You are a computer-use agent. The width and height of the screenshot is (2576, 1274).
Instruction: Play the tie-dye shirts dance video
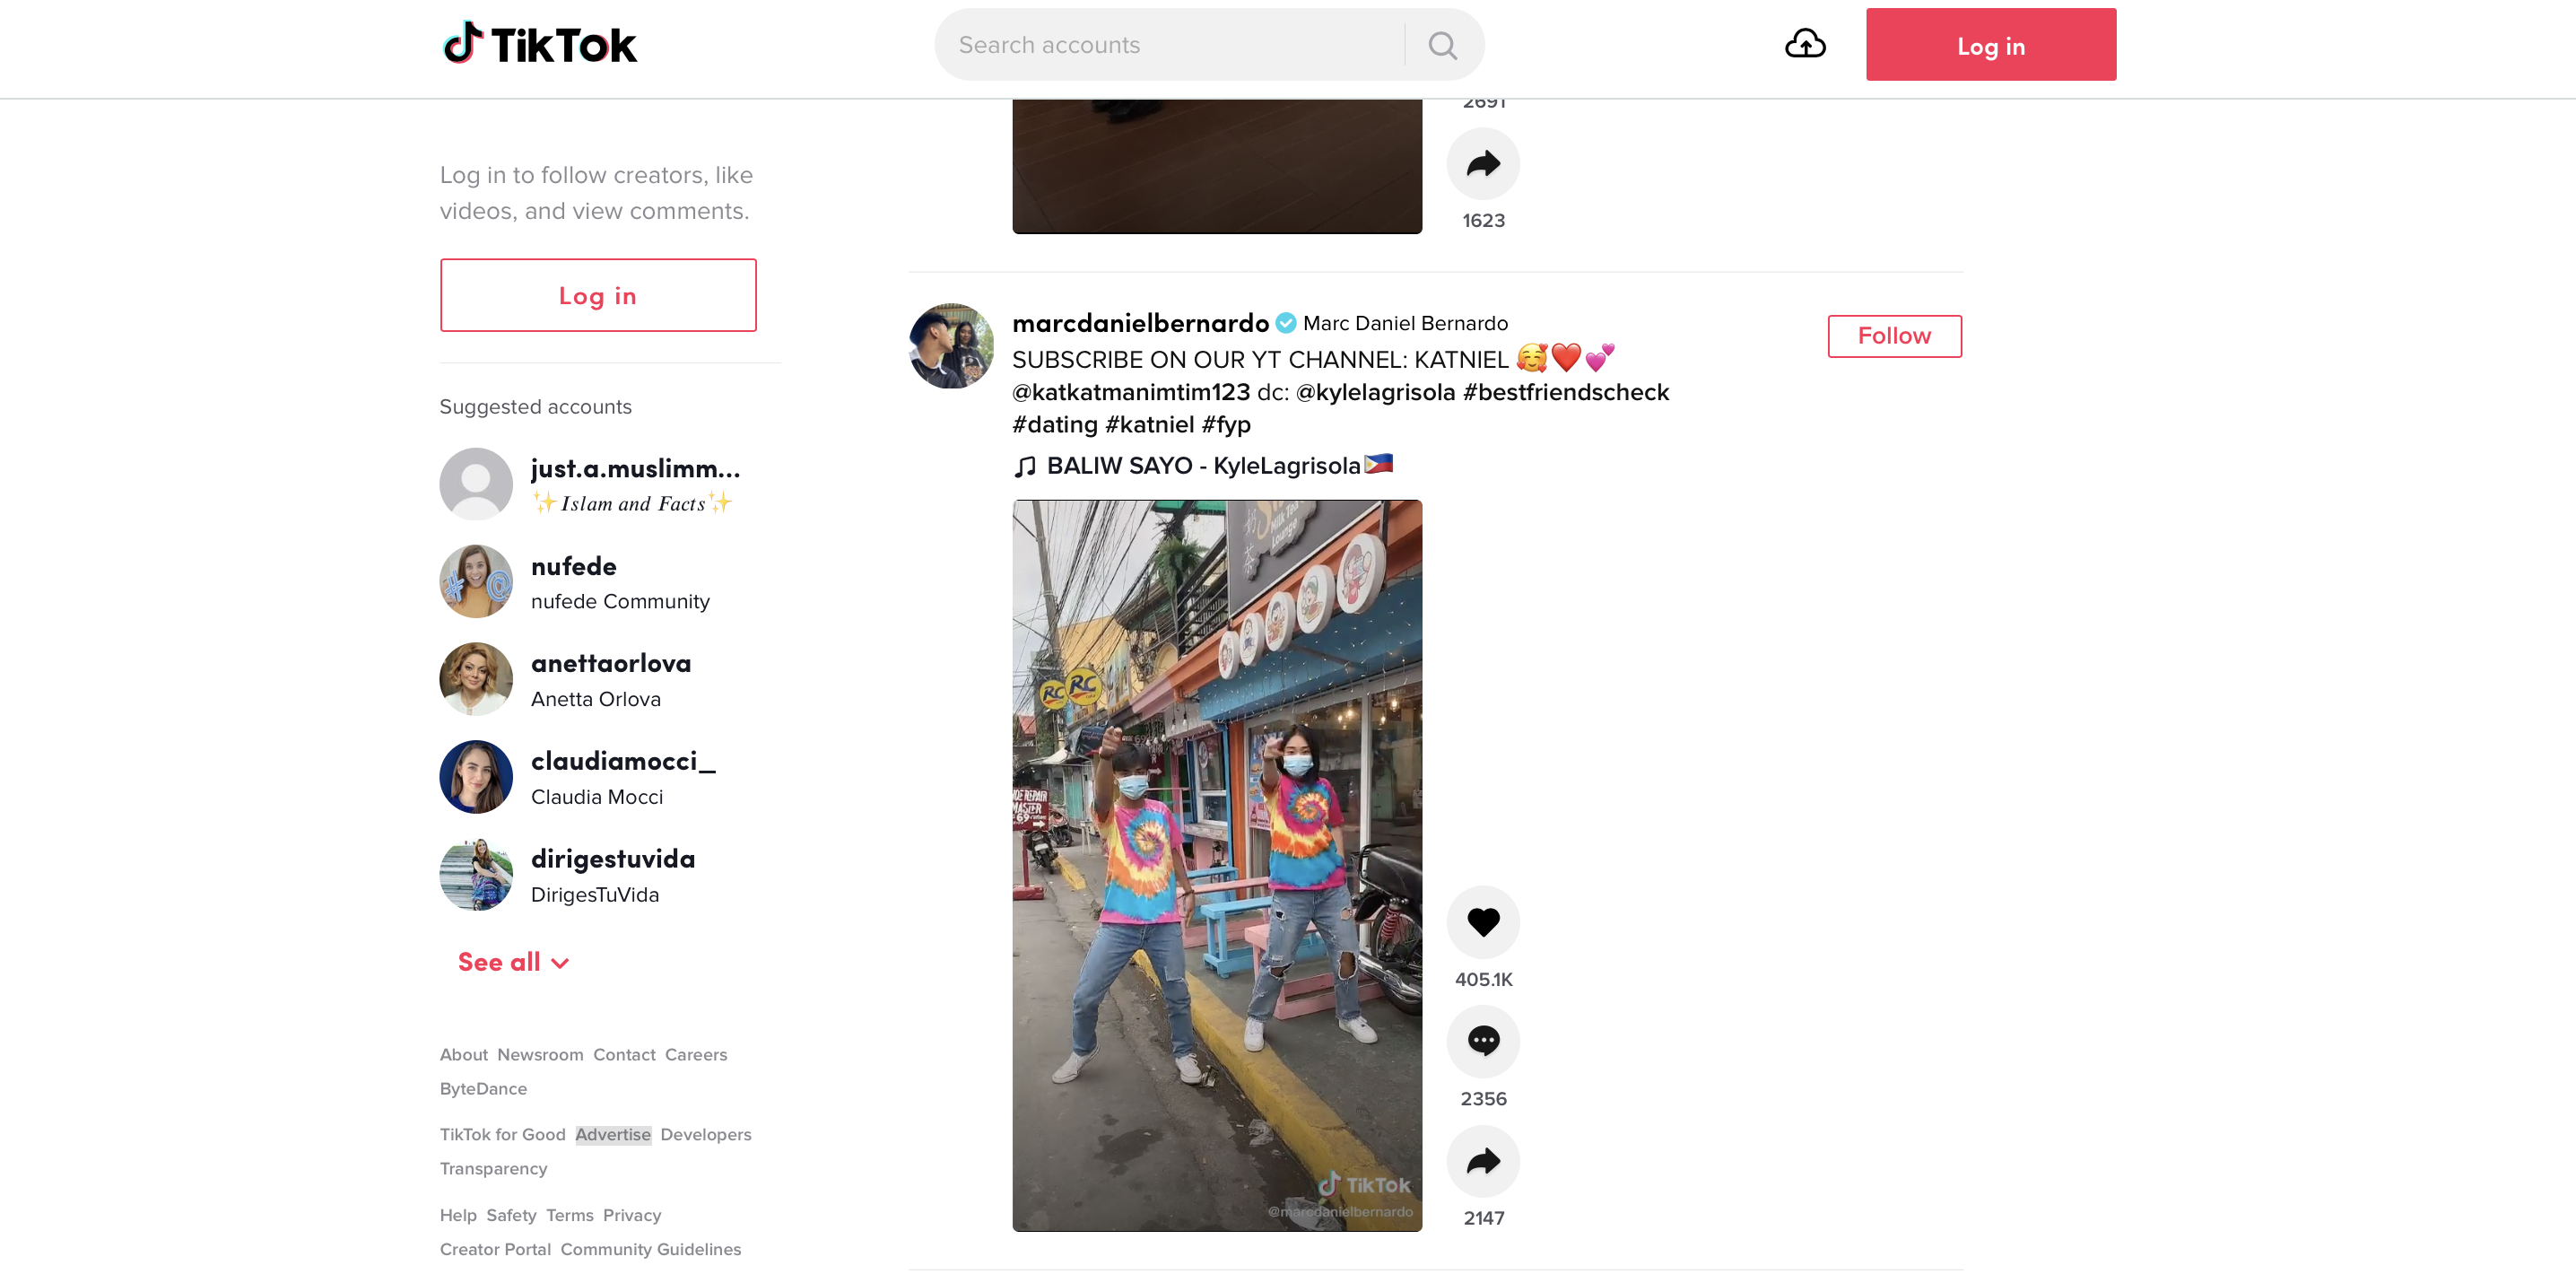(x=1217, y=866)
